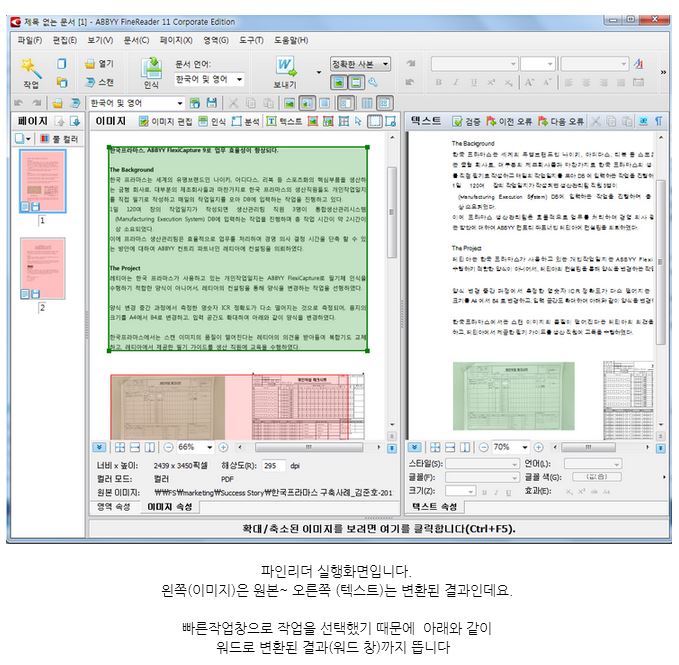679x665 pixels.
Task: Send result to Word with 보내기
Action: pyautogui.click(x=285, y=73)
